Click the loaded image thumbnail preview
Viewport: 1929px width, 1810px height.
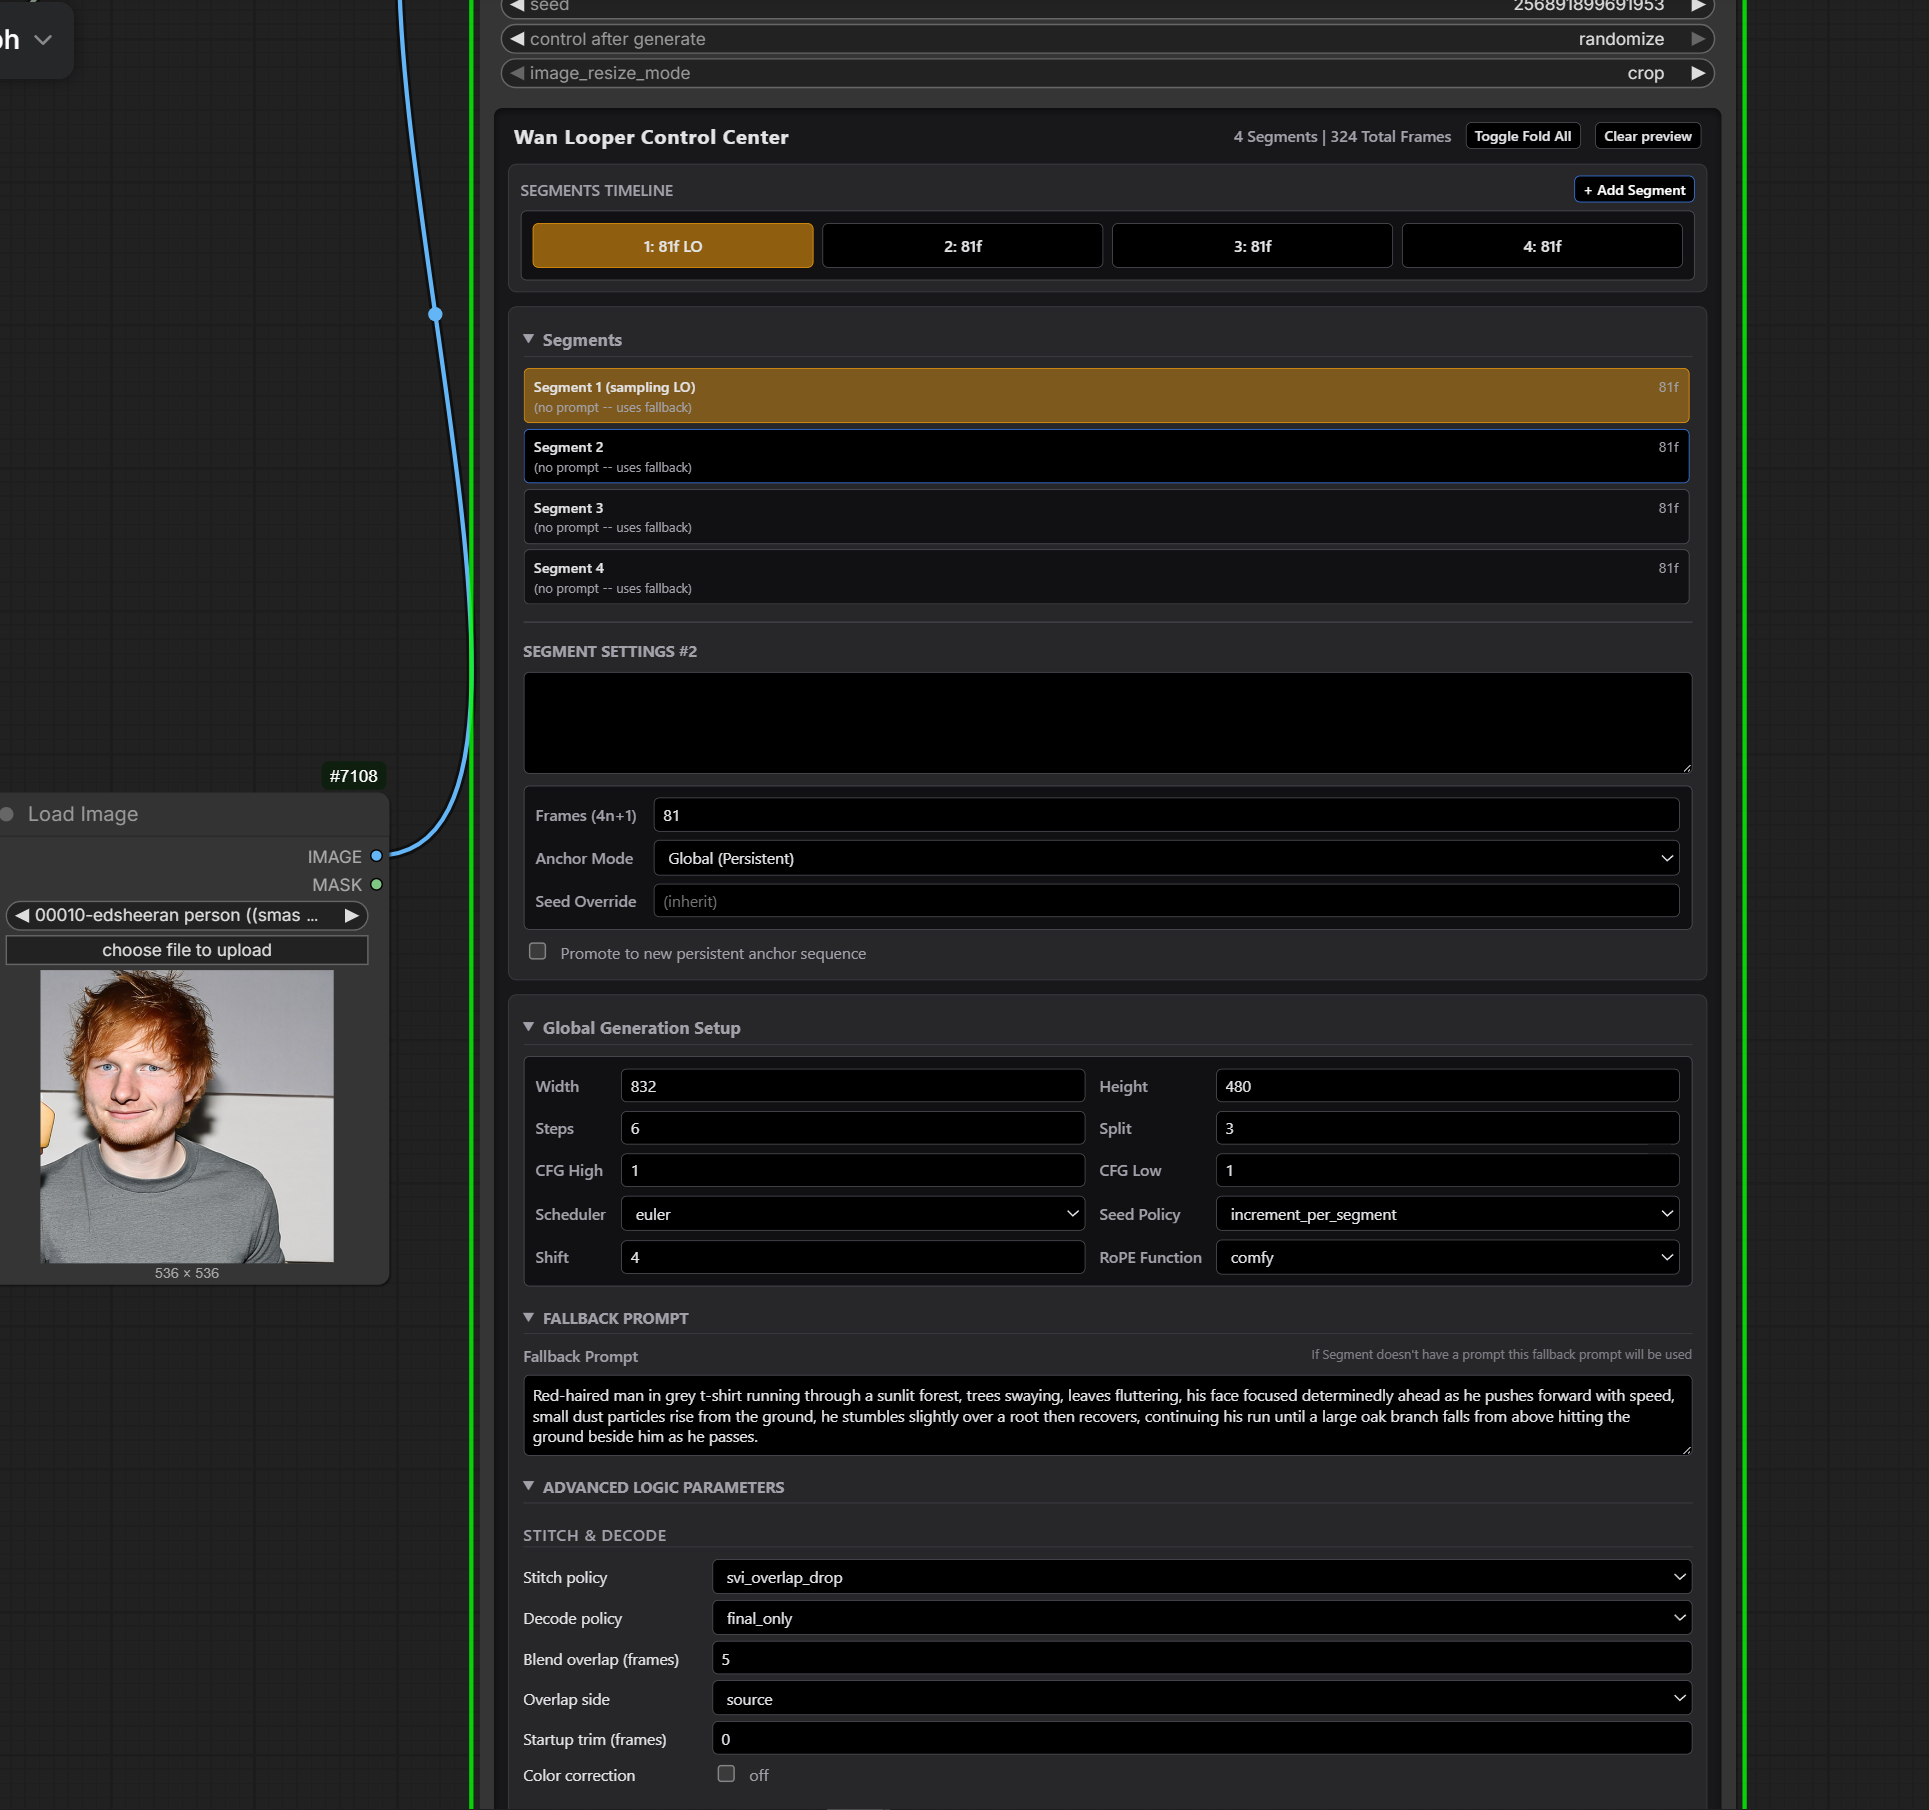tap(187, 1116)
